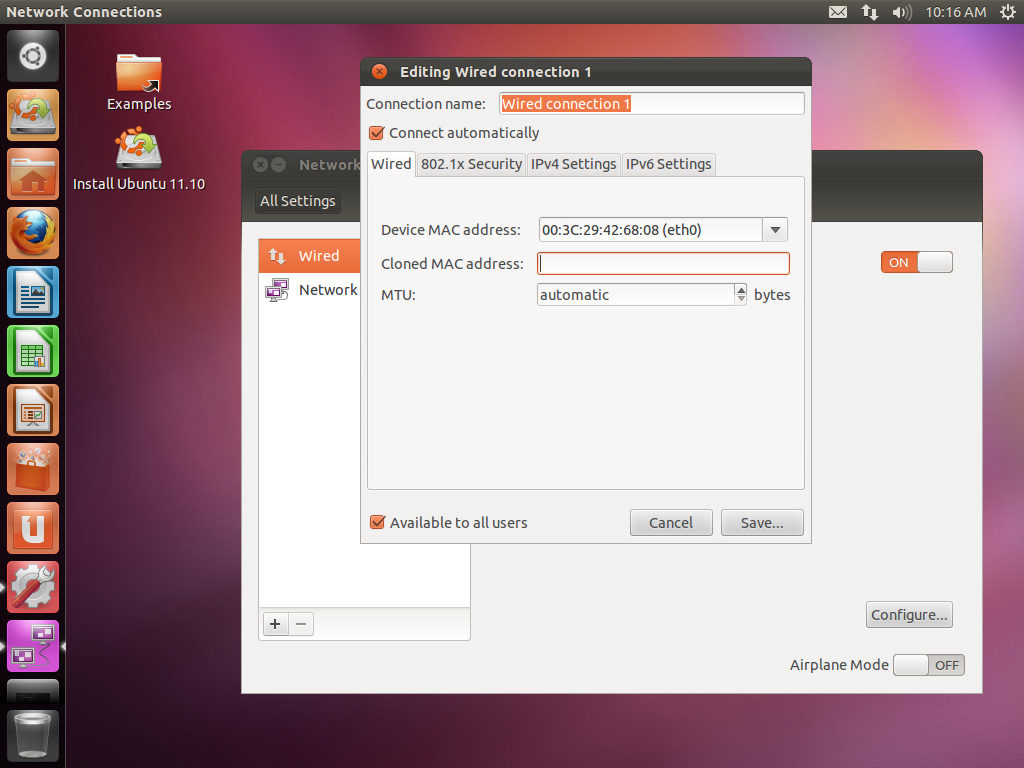Add a connection with the plus button
Image resolution: width=1024 pixels, height=768 pixels.
click(x=275, y=624)
